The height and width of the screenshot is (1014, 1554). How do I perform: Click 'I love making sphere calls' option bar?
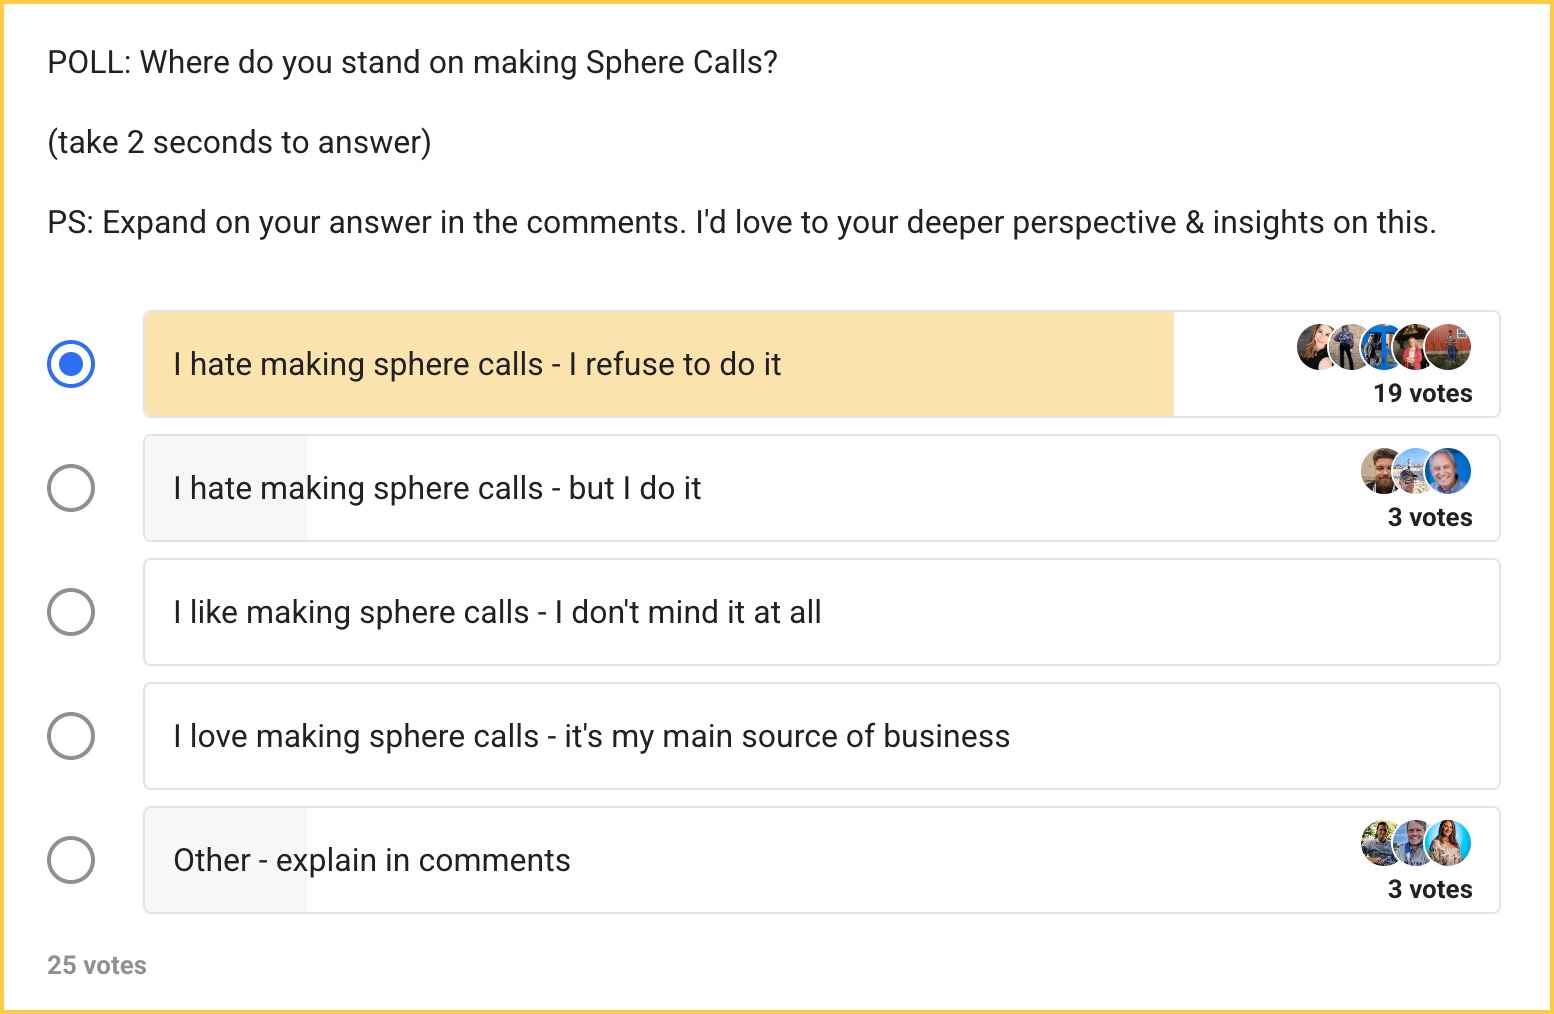pos(822,736)
